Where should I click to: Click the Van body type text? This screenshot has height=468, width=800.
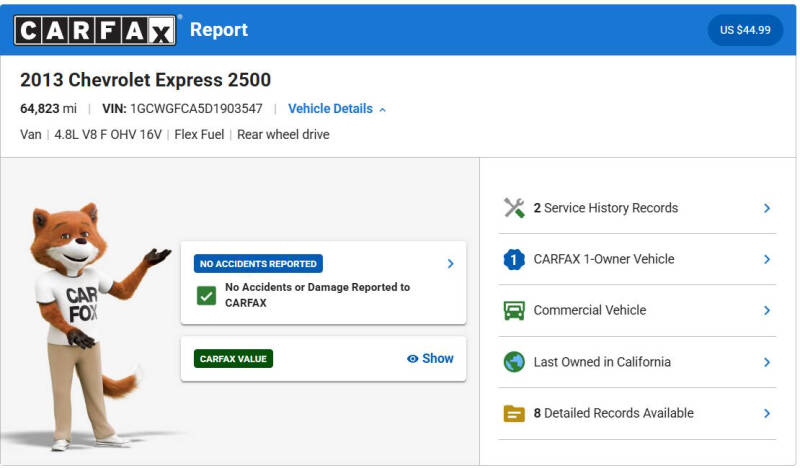(x=31, y=135)
